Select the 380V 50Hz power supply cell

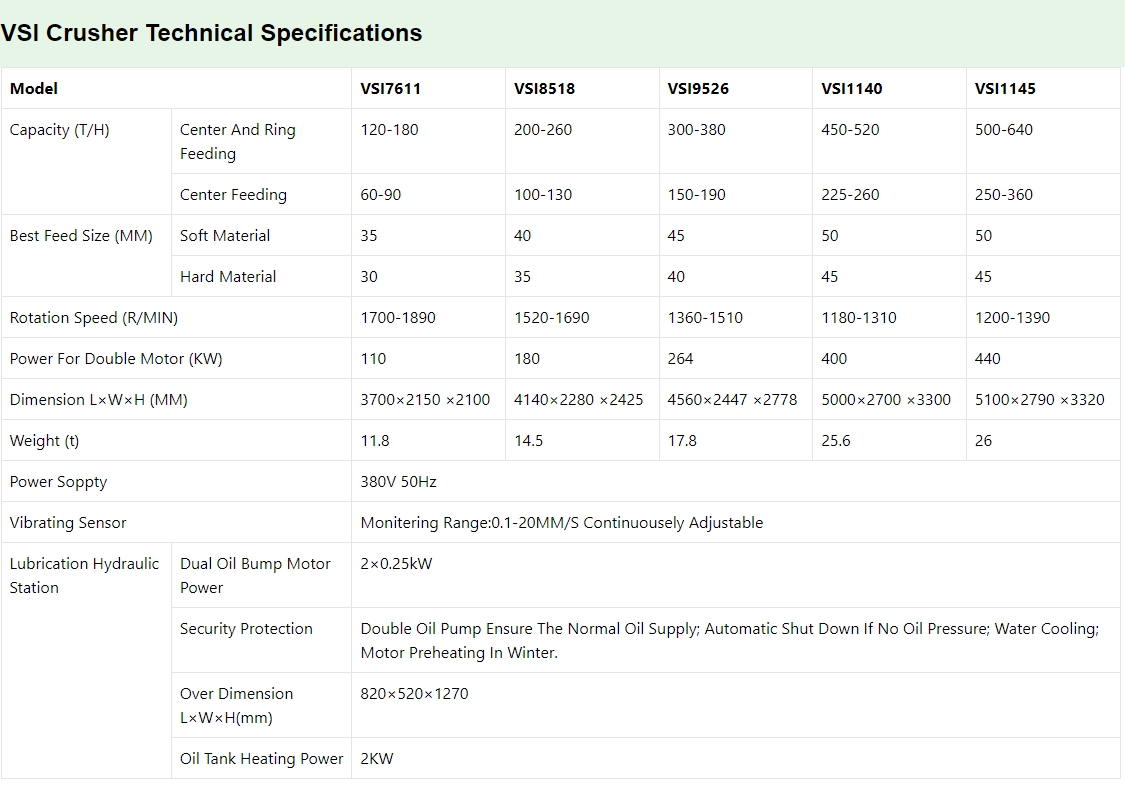coord(398,482)
